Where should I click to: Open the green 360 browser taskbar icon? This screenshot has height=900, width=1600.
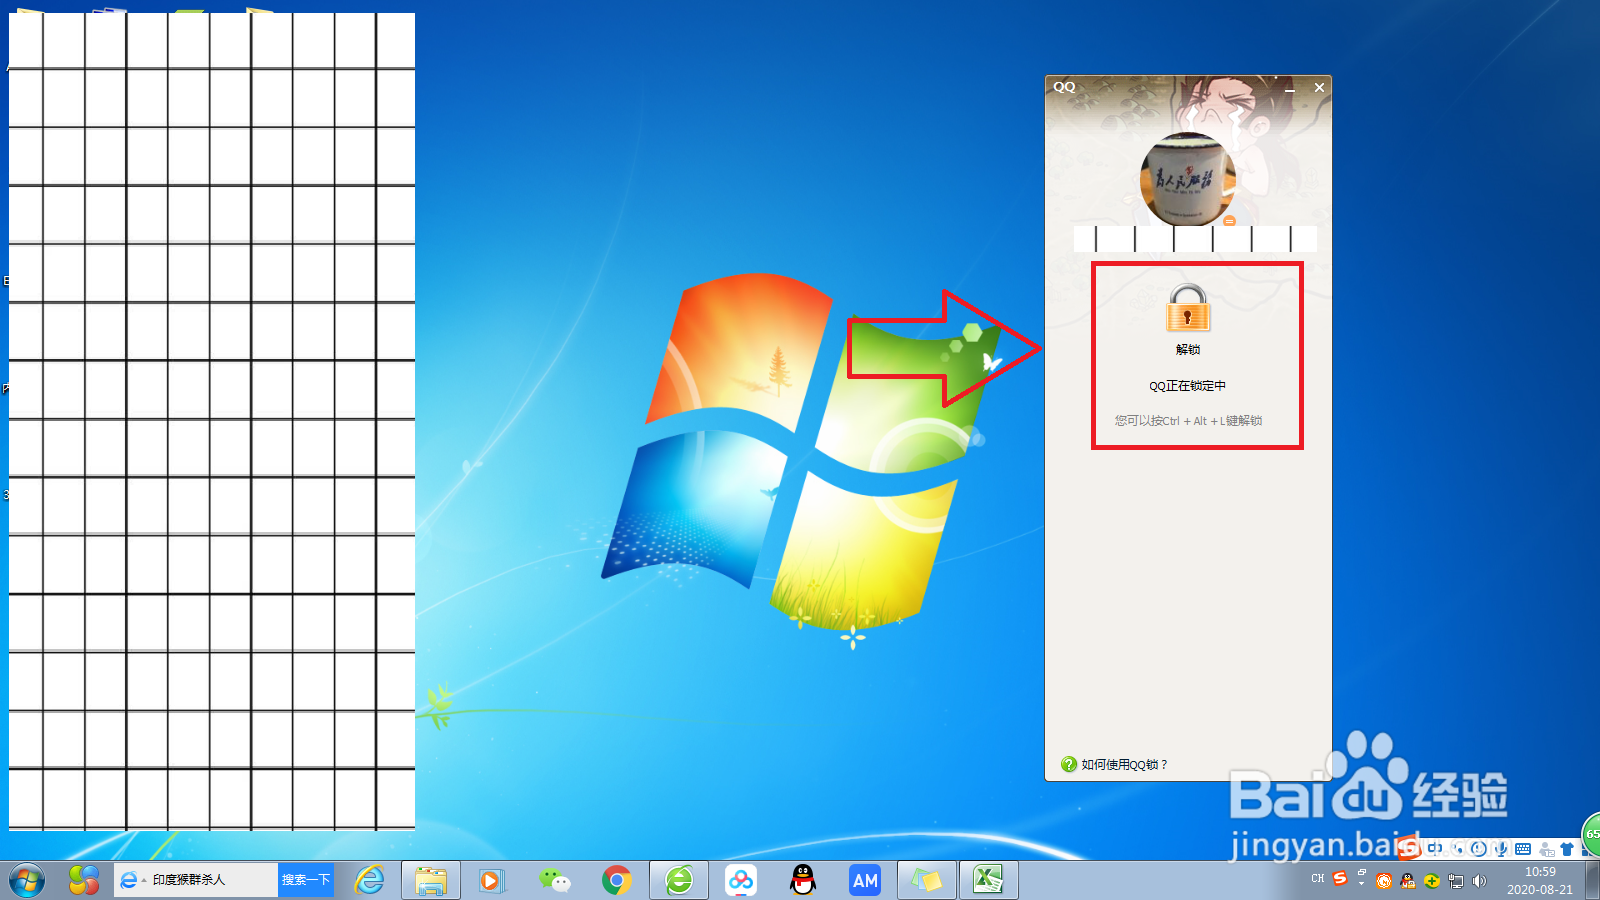(x=679, y=880)
